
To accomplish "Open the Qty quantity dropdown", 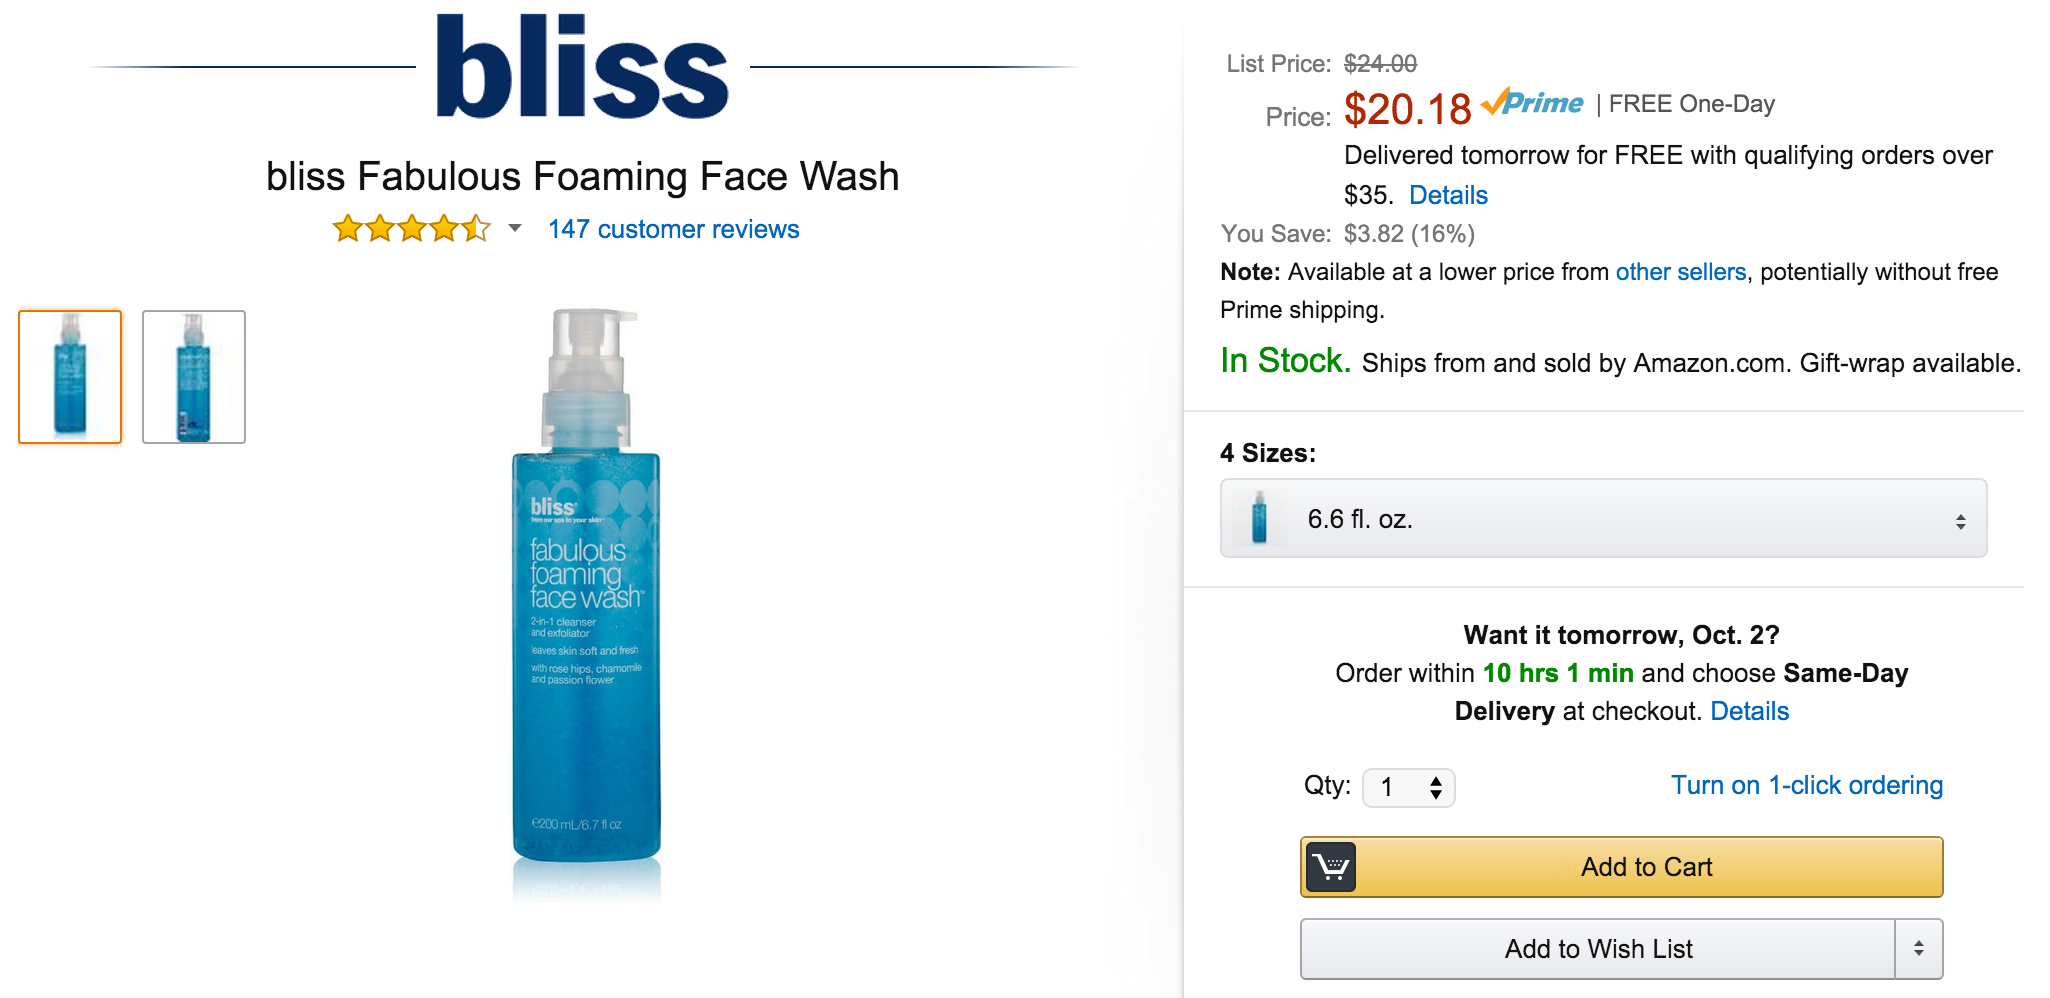I will (1408, 787).
